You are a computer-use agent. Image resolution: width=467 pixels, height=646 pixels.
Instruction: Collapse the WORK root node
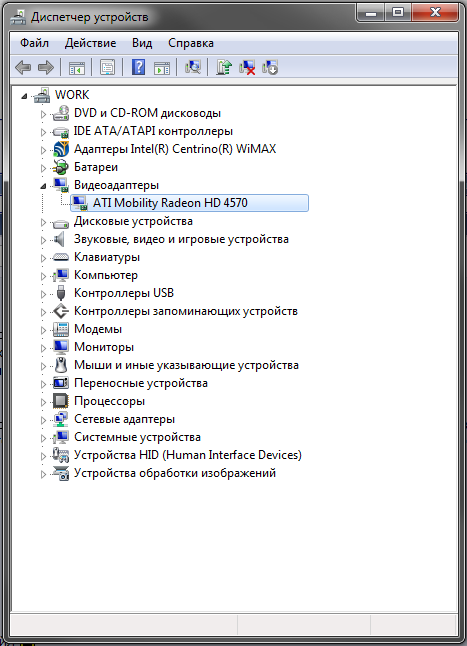pyautogui.click(x=24, y=96)
